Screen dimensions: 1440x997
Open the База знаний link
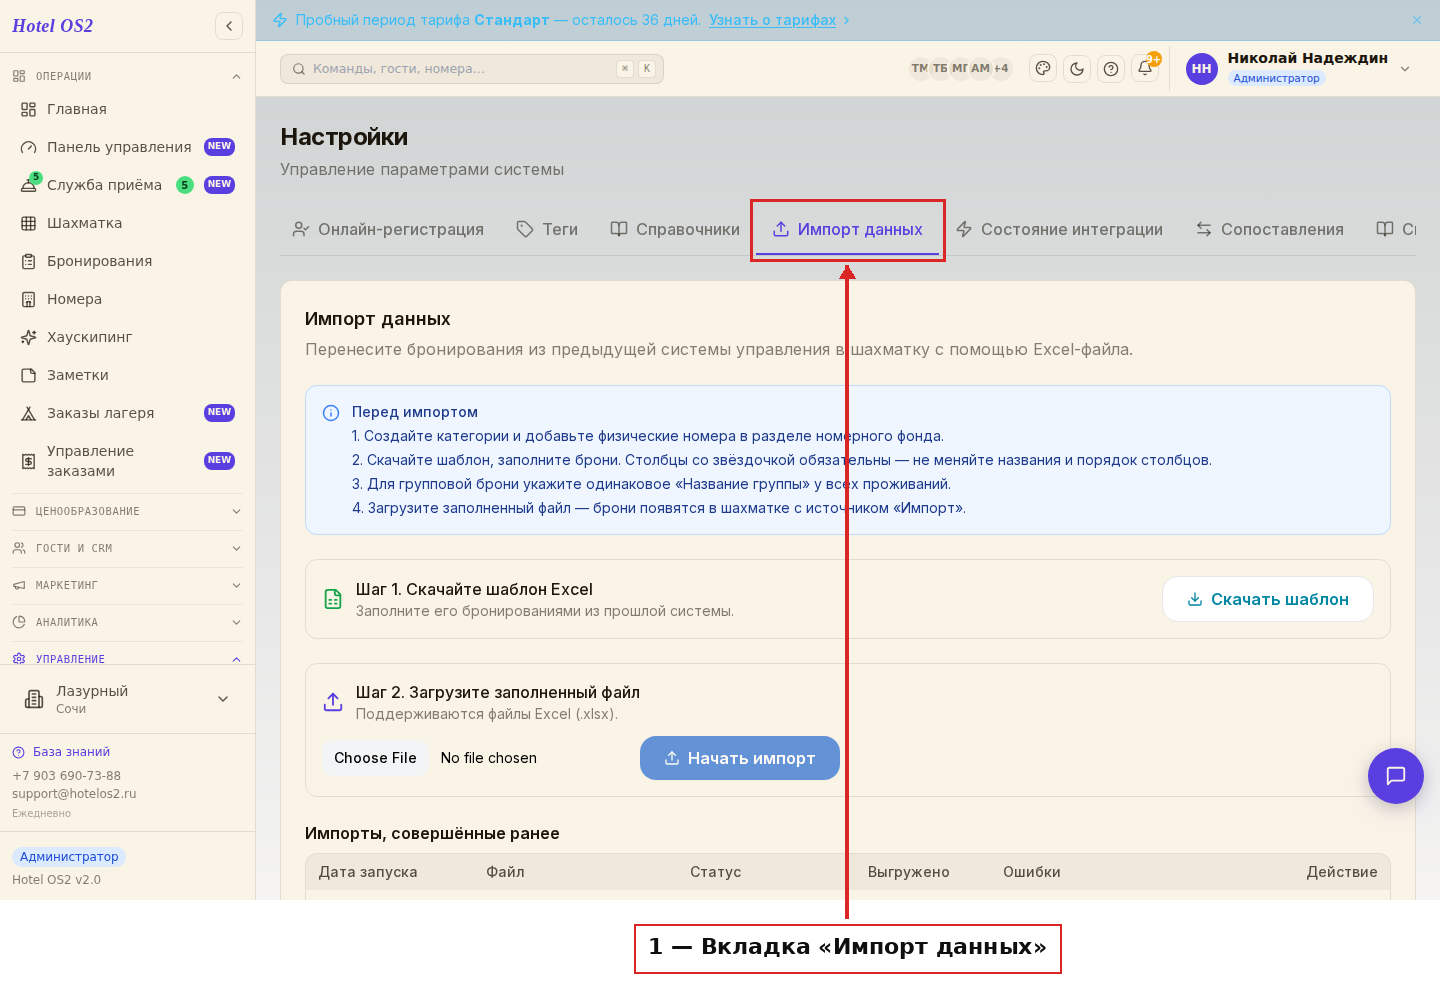click(71, 752)
